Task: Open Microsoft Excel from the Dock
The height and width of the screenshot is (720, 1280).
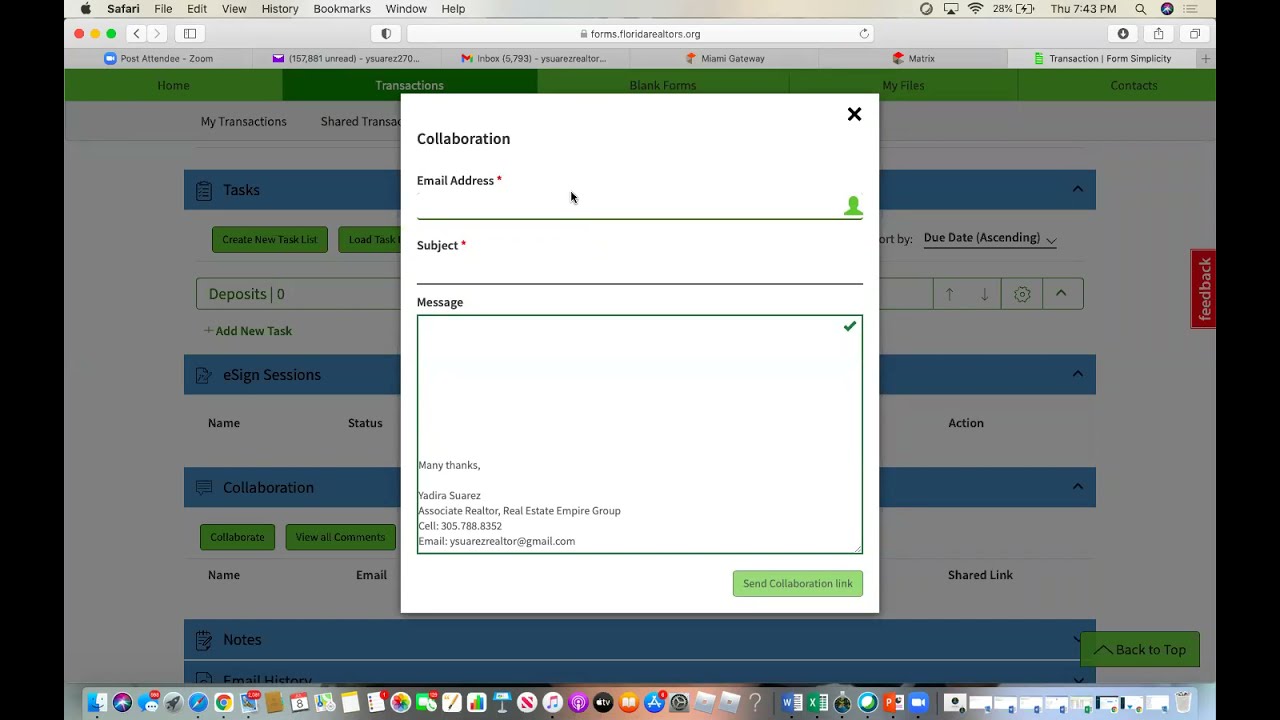Action: coord(817,703)
